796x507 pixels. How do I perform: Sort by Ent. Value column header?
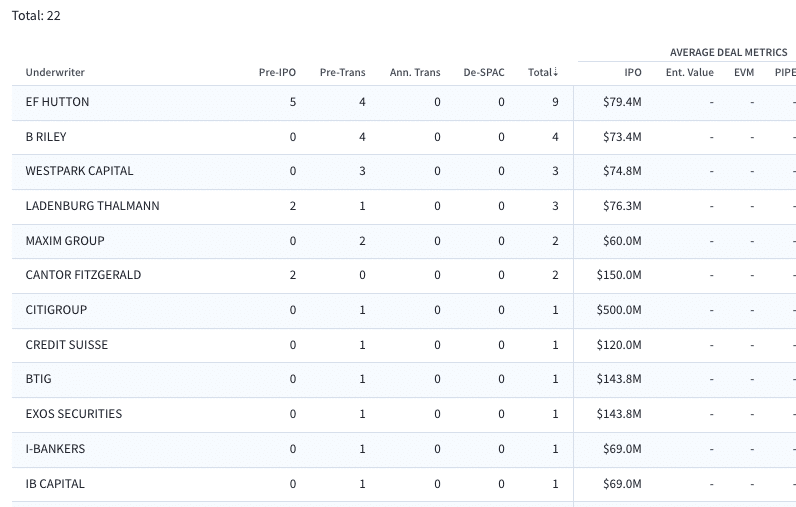(x=689, y=72)
